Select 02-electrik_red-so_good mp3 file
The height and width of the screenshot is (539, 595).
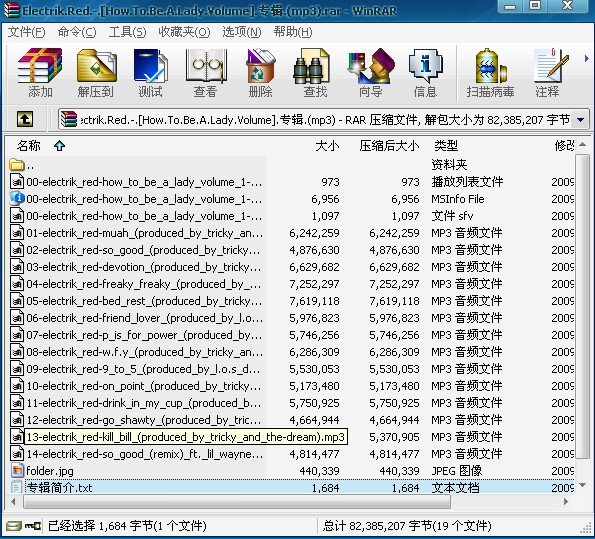143,250
